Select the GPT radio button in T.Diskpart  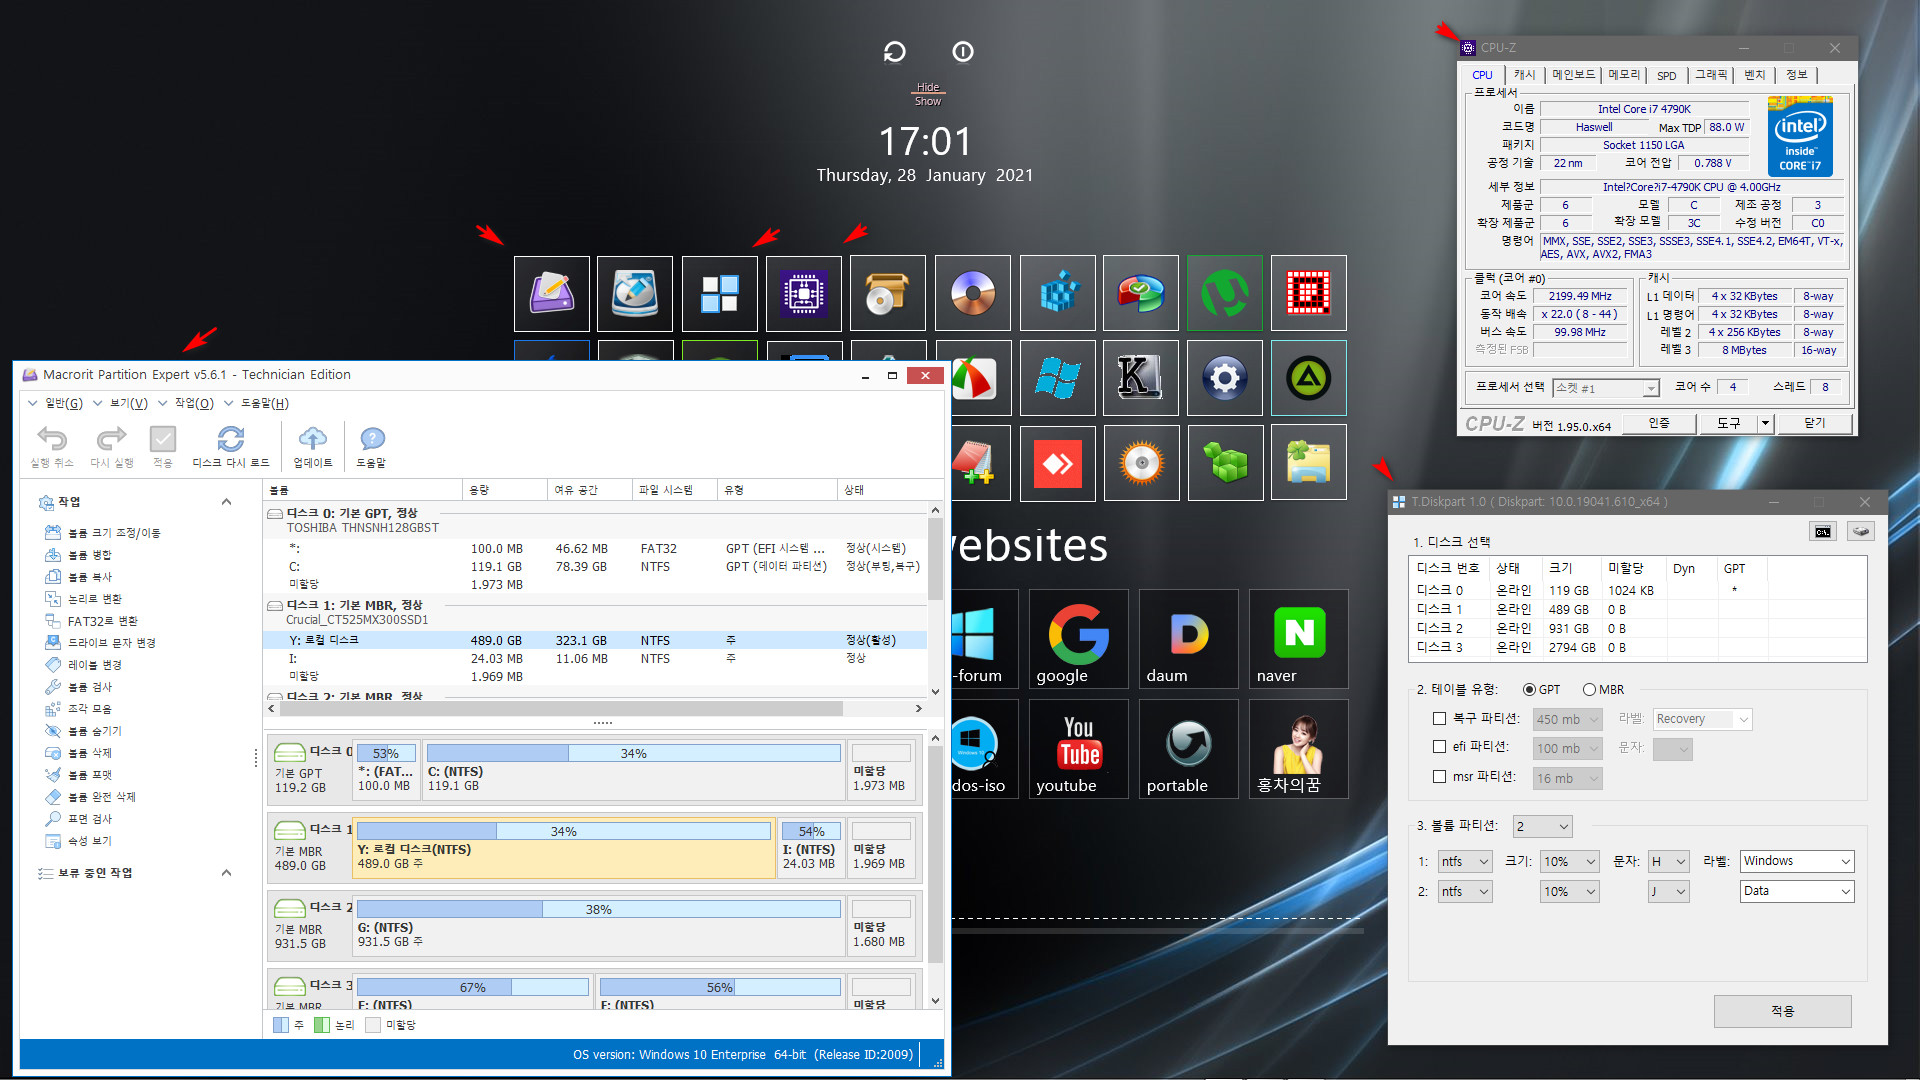click(x=1529, y=690)
